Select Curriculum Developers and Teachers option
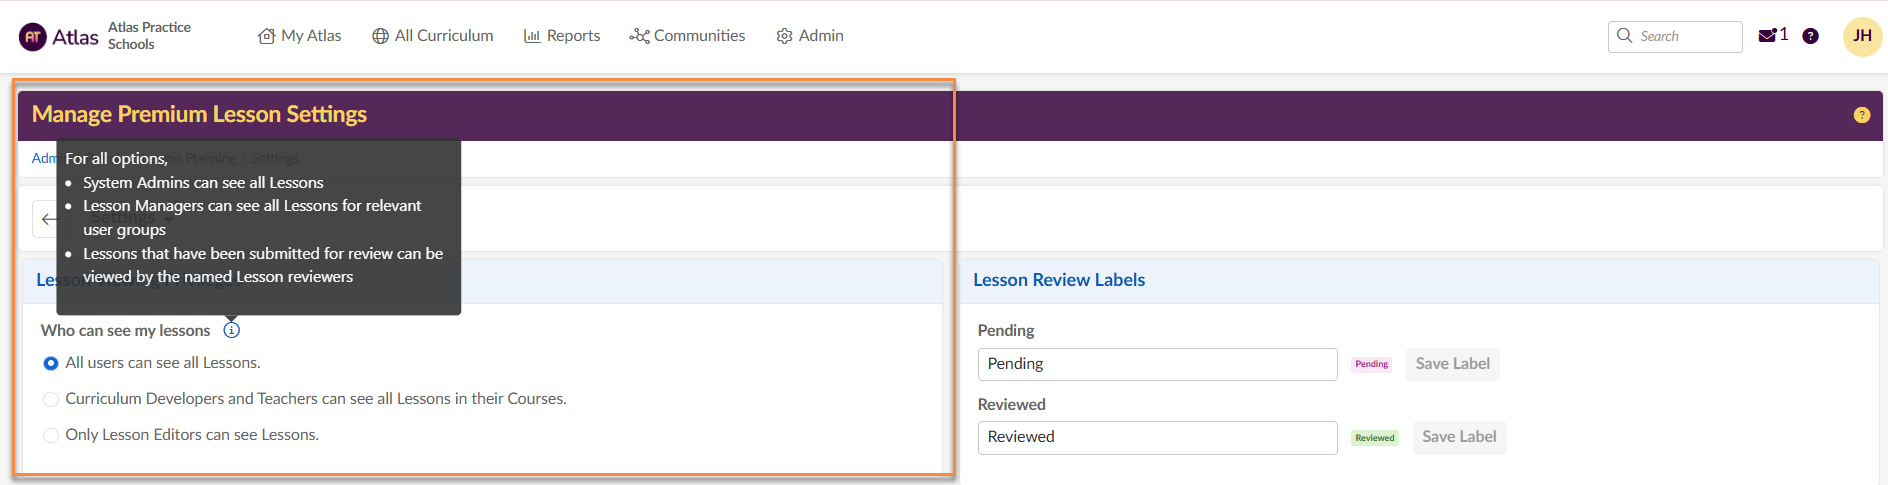Image resolution: width=1888 pixels, height=485 pixels. point(51,399)
